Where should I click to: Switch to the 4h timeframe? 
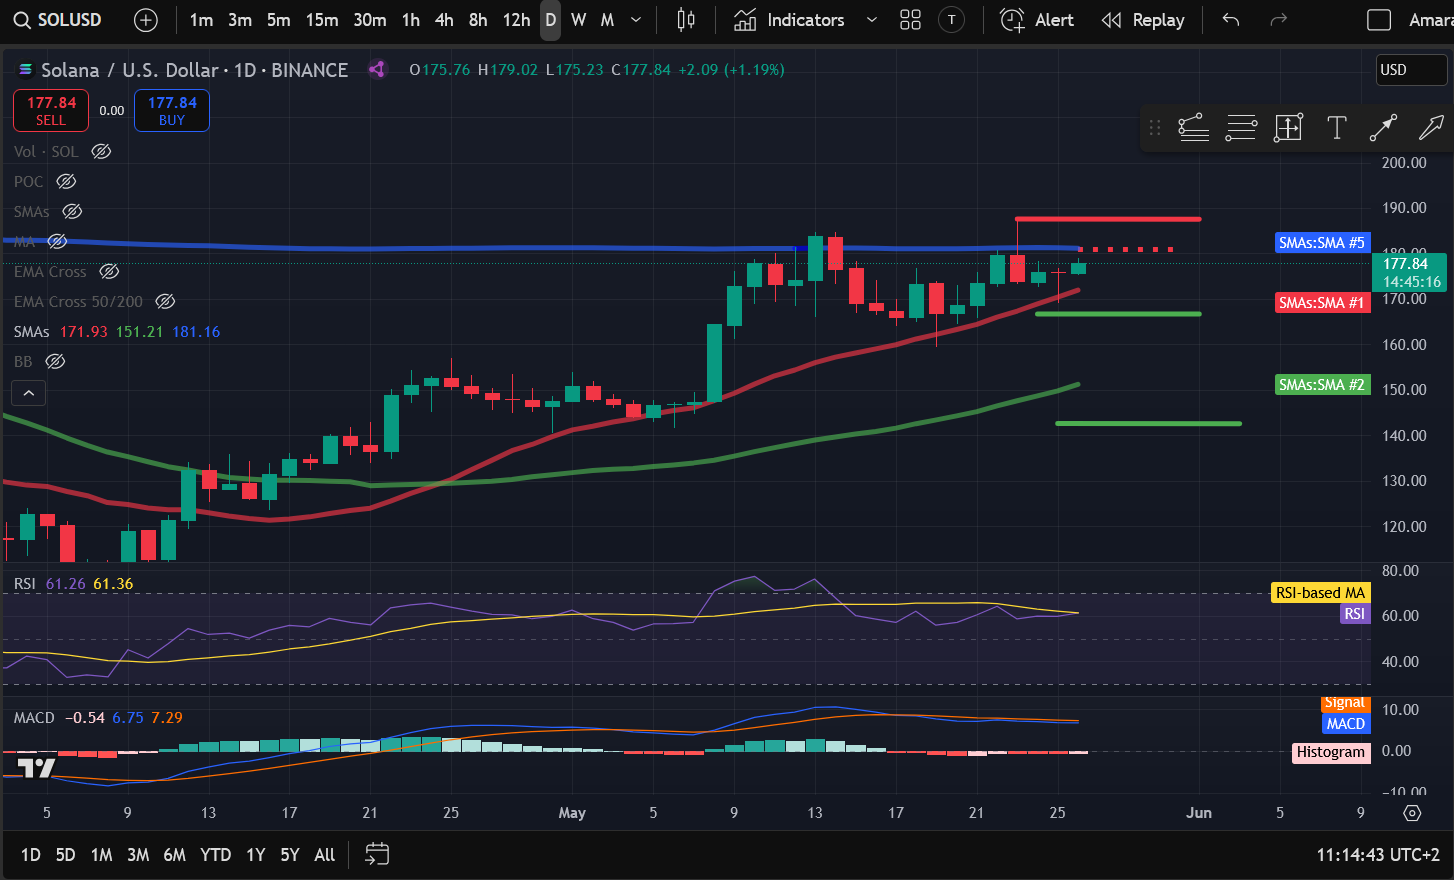tap(444, 20)
